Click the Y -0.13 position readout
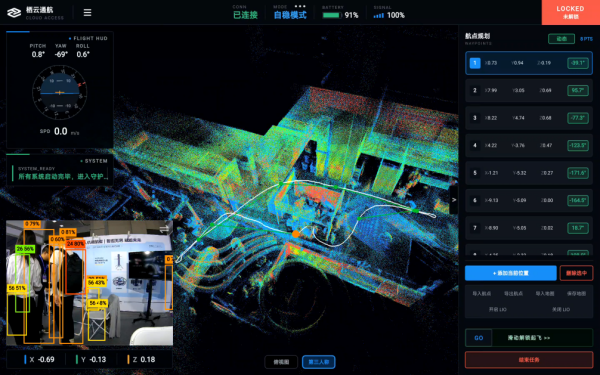Viewport: 600px width, 375px height. pos(91,359)
